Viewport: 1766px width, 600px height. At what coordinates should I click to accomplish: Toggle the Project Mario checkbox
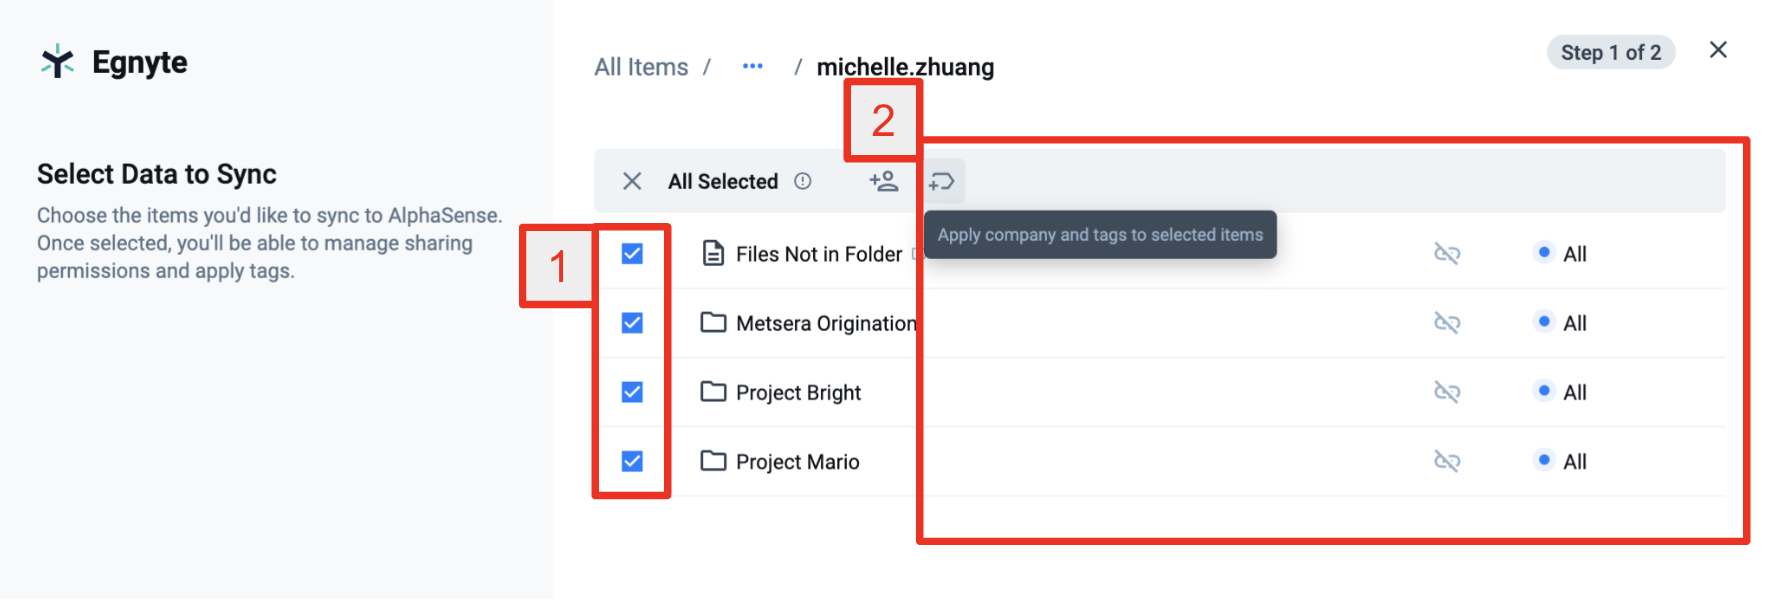point(632,461)
